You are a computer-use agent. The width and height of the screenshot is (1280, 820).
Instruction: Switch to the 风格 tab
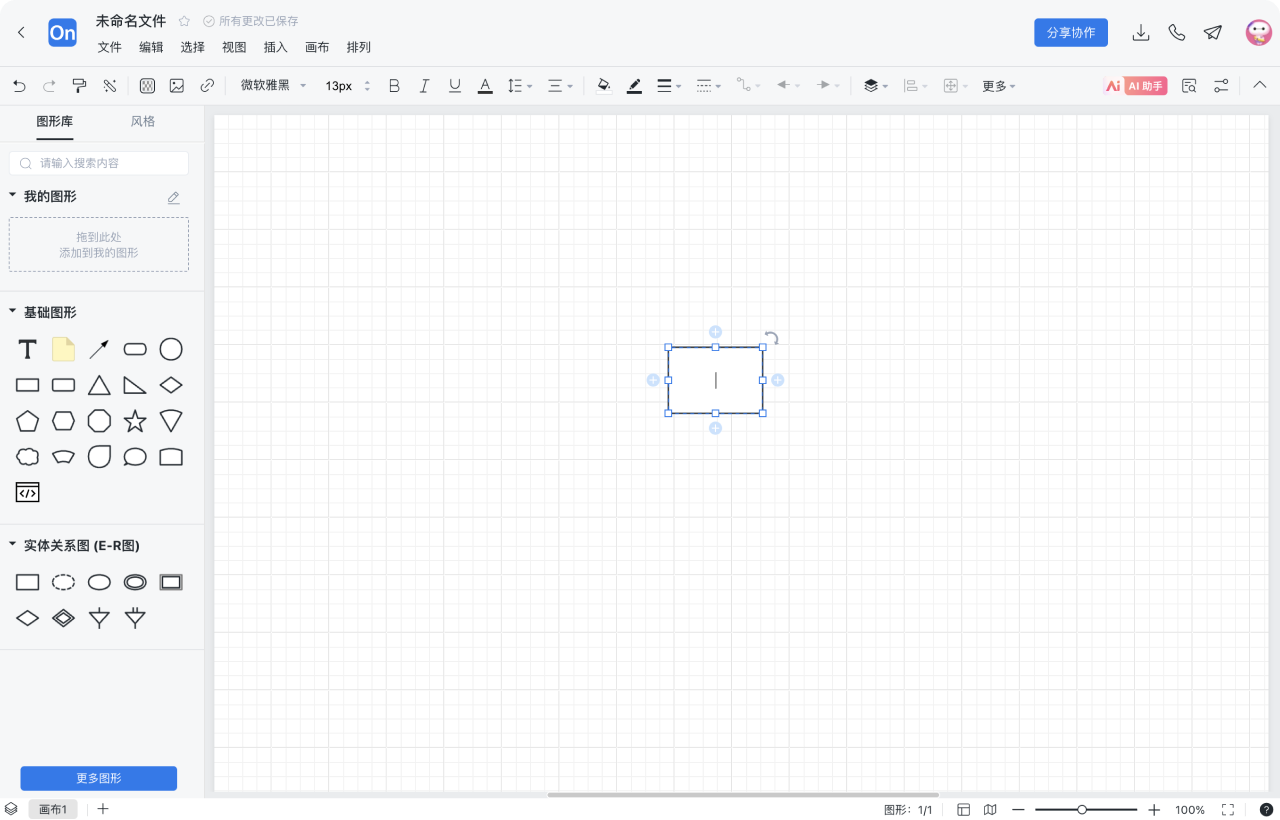click(x=143, y=121)
